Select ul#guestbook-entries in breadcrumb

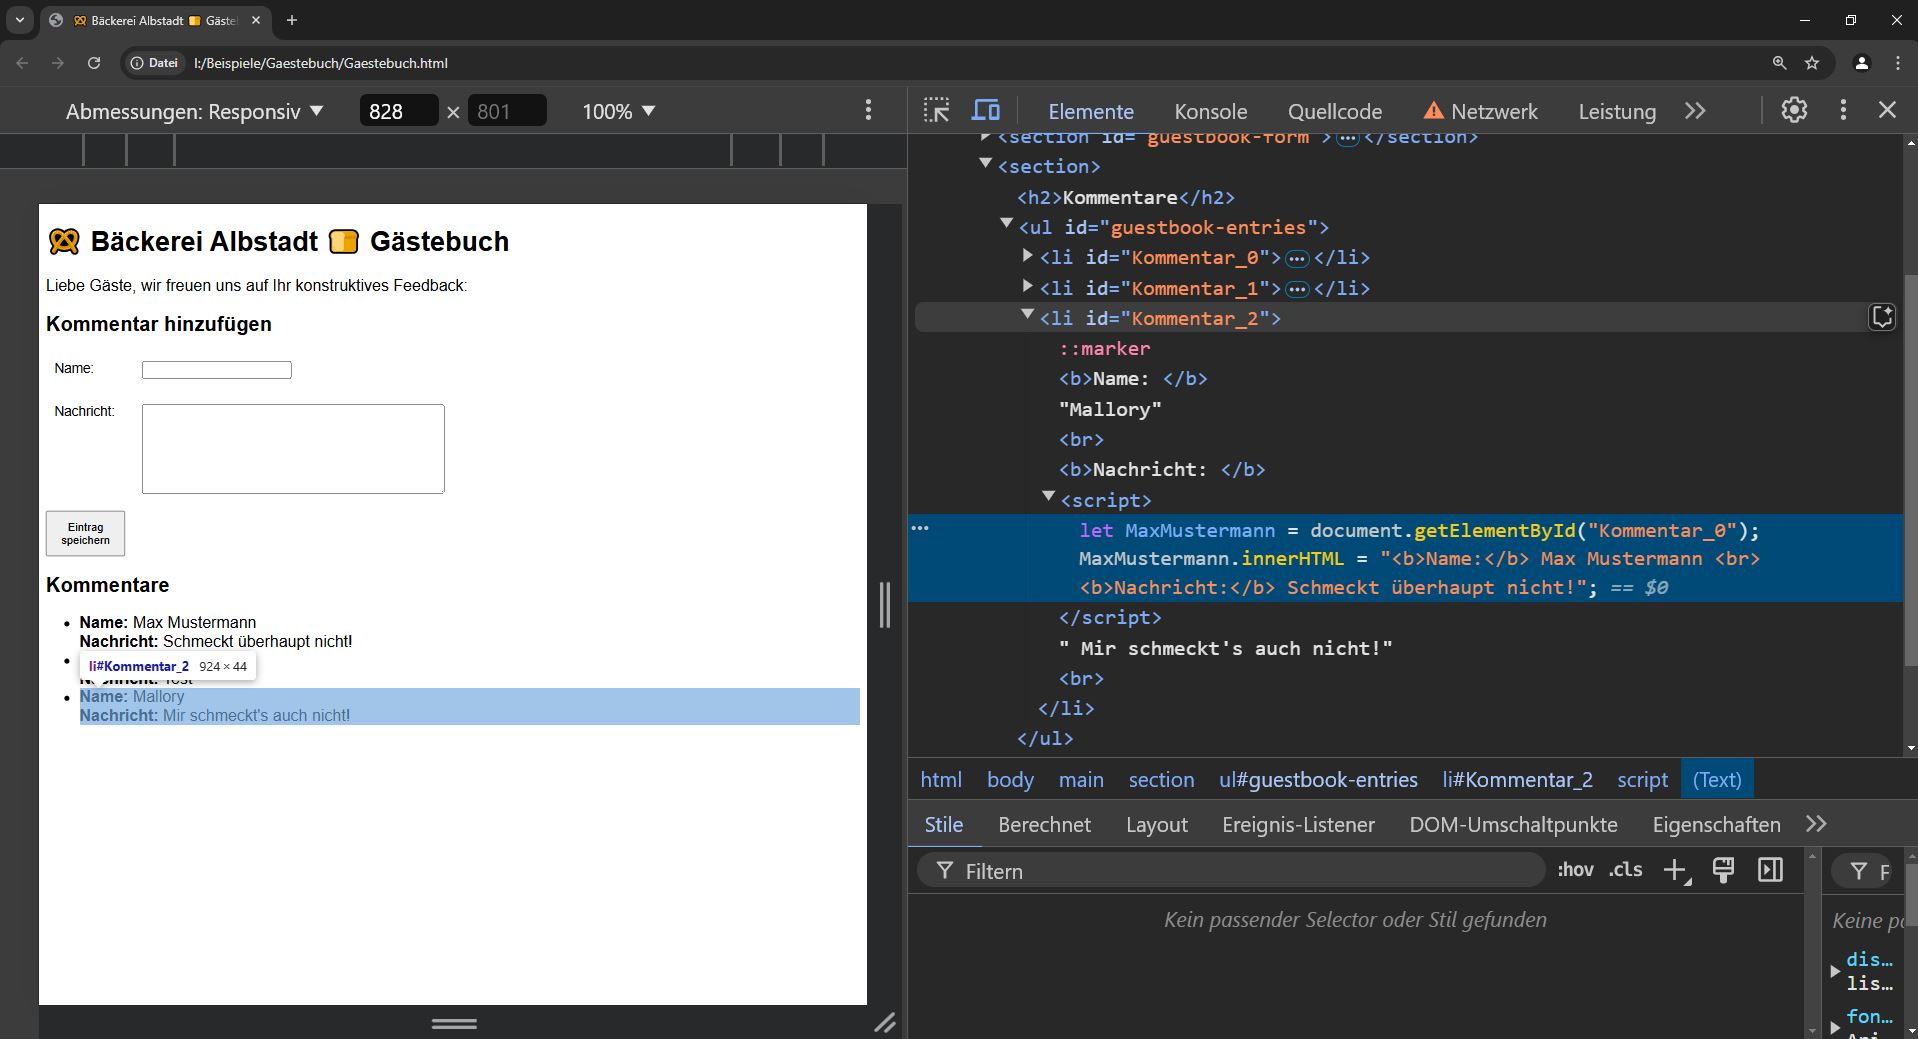[1318, 779]
